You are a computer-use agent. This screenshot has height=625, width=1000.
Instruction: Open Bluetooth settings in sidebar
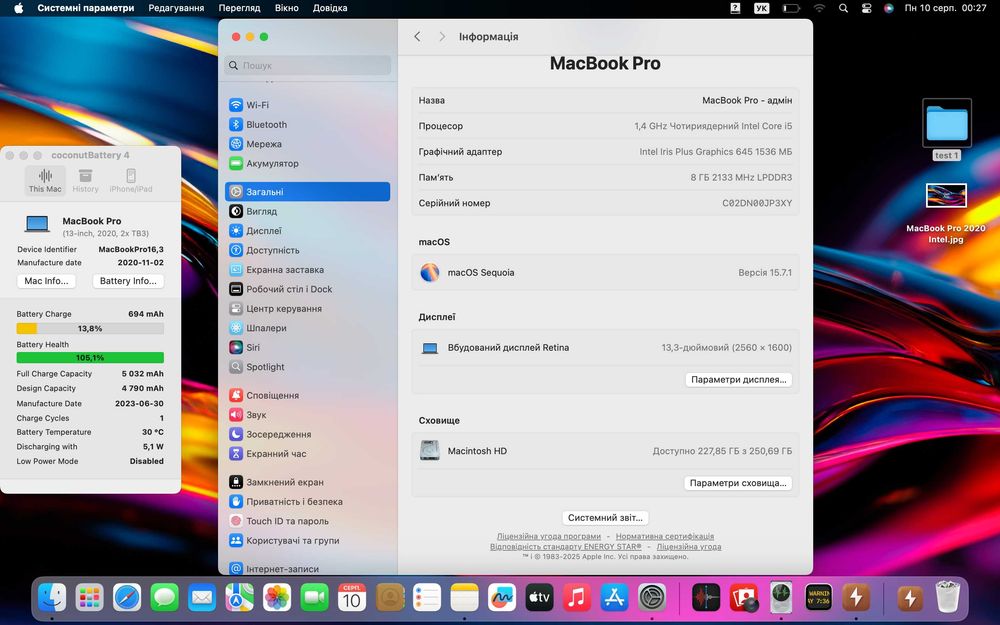point(307,124)
